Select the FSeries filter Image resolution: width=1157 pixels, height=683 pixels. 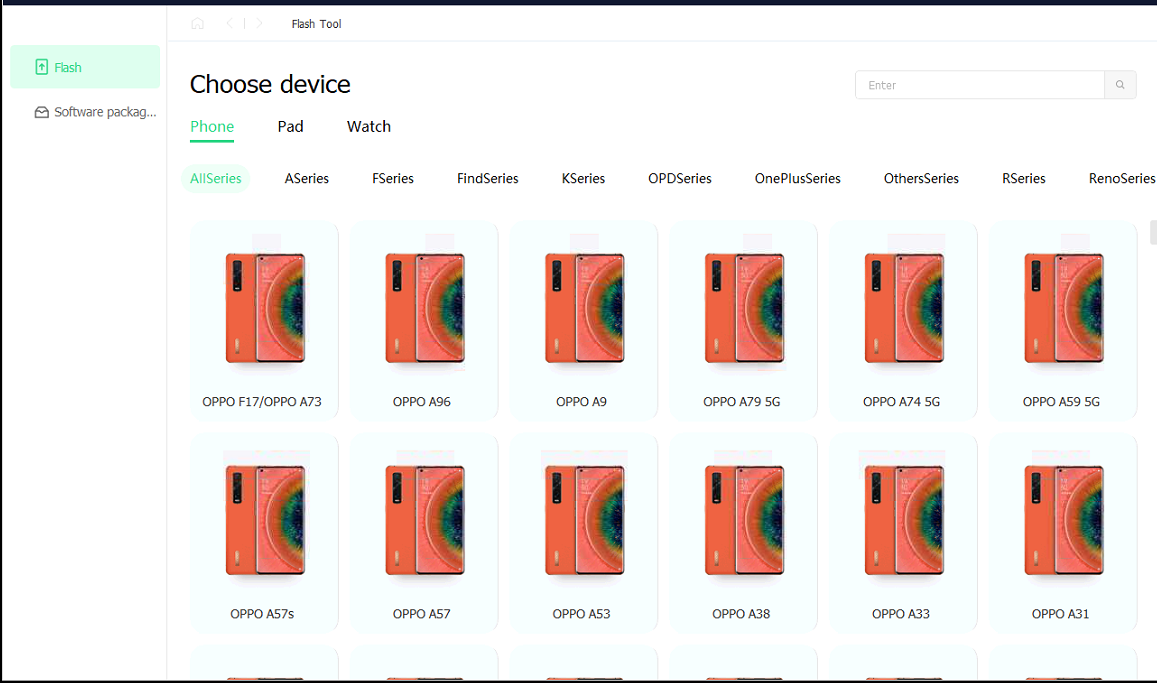[393, 178]
